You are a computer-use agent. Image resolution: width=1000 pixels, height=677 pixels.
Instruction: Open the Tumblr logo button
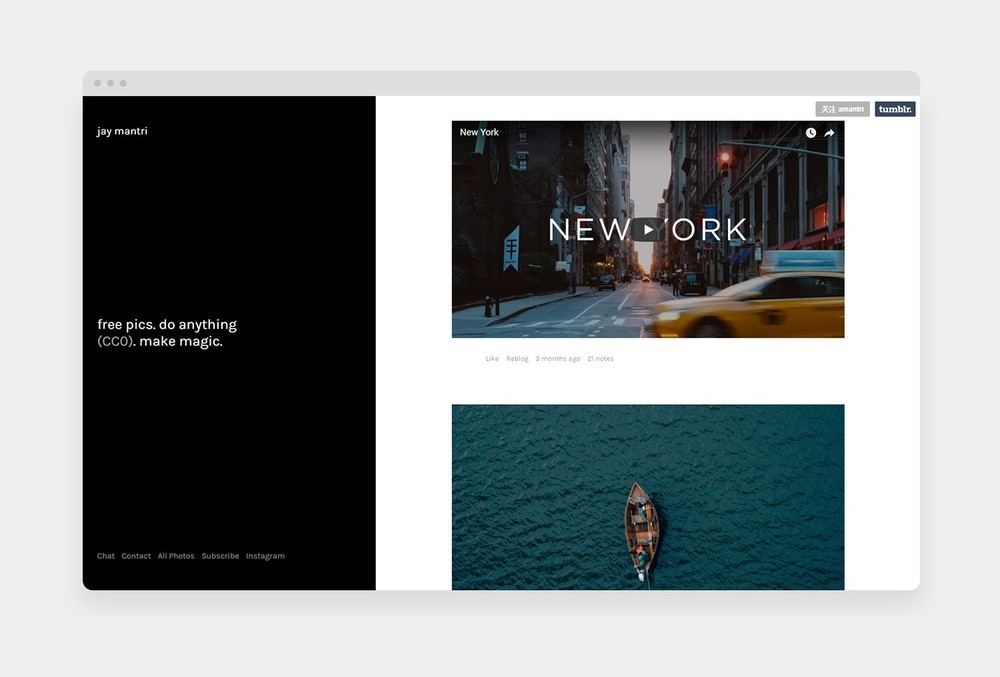[x=895, y=109]
